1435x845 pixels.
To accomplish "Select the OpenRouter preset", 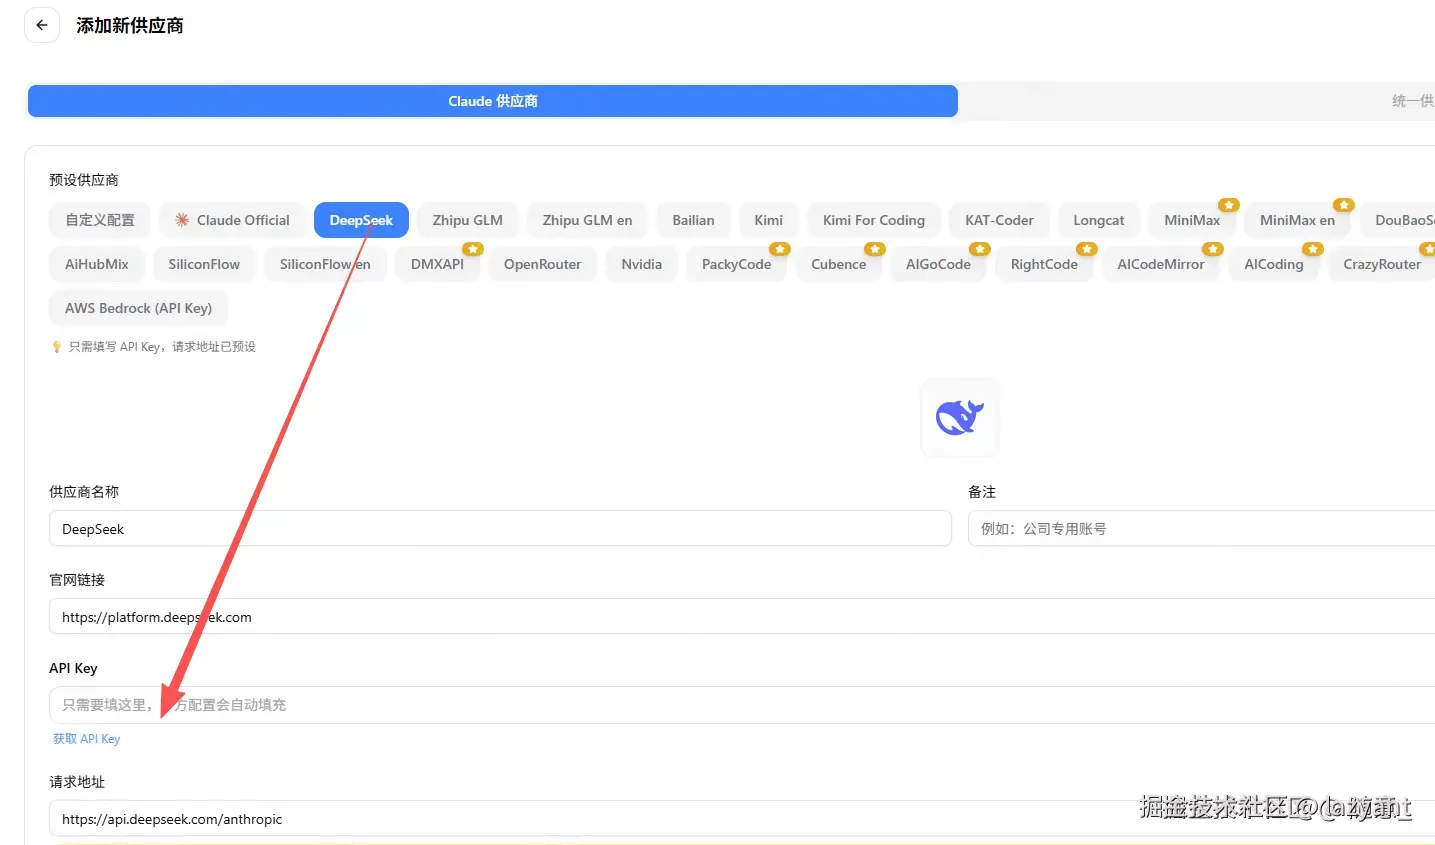I will [542, 264].
